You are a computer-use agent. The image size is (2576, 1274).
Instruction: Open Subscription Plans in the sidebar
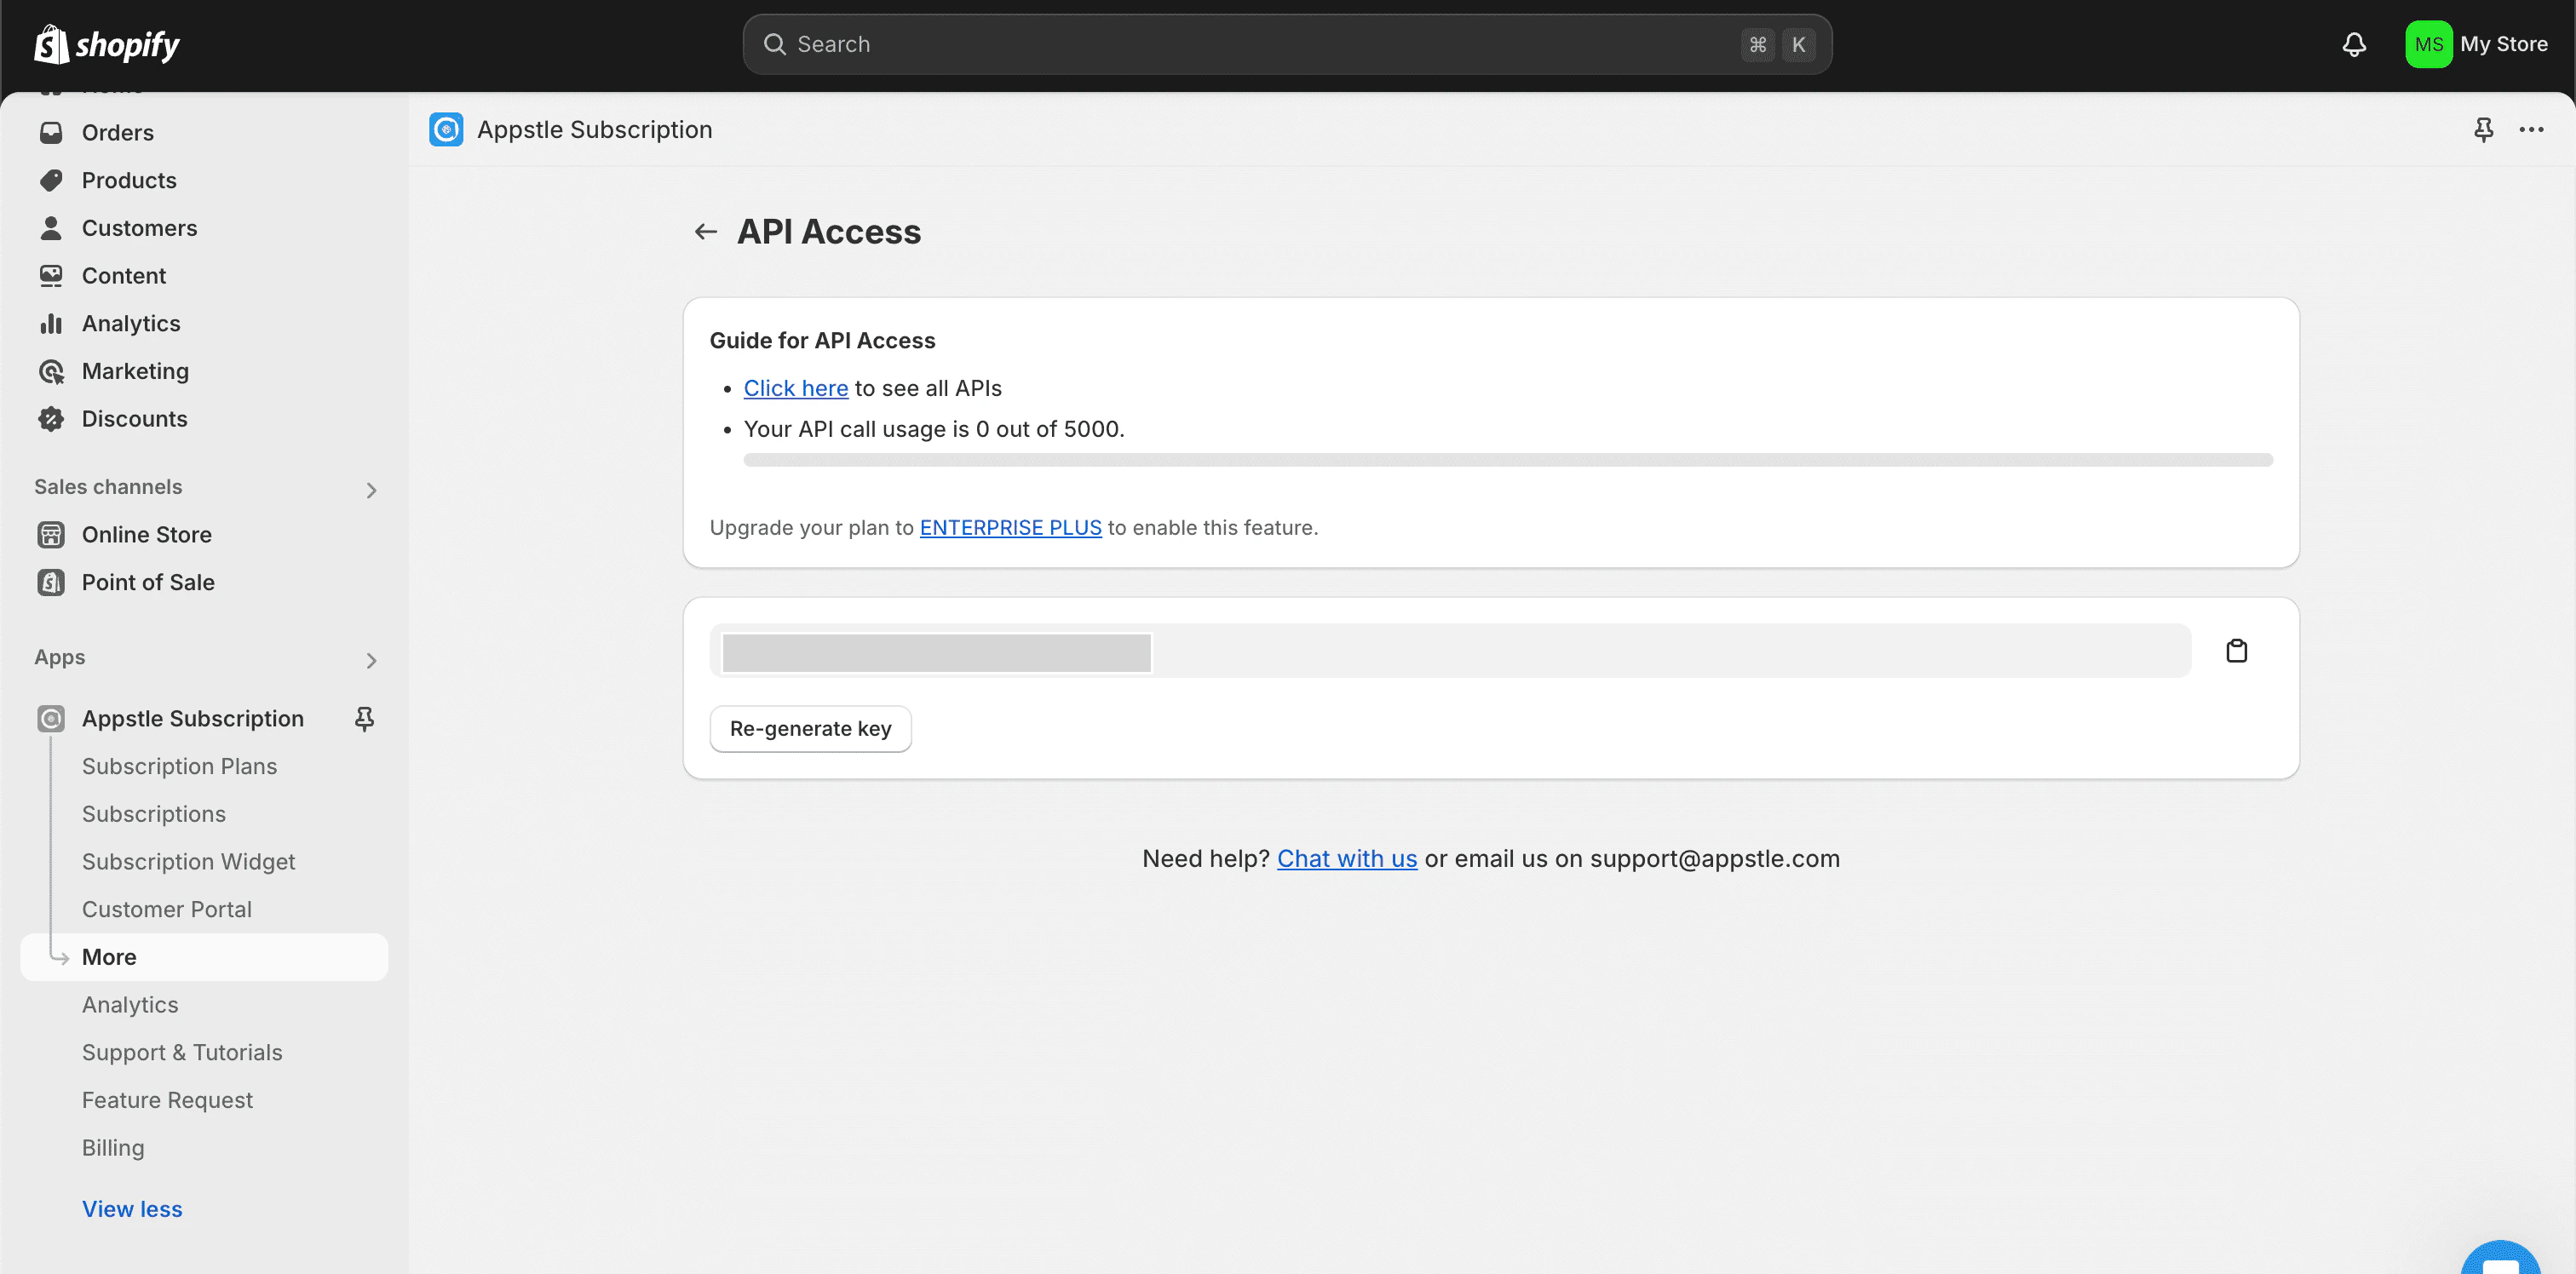[x=179, y=766]
